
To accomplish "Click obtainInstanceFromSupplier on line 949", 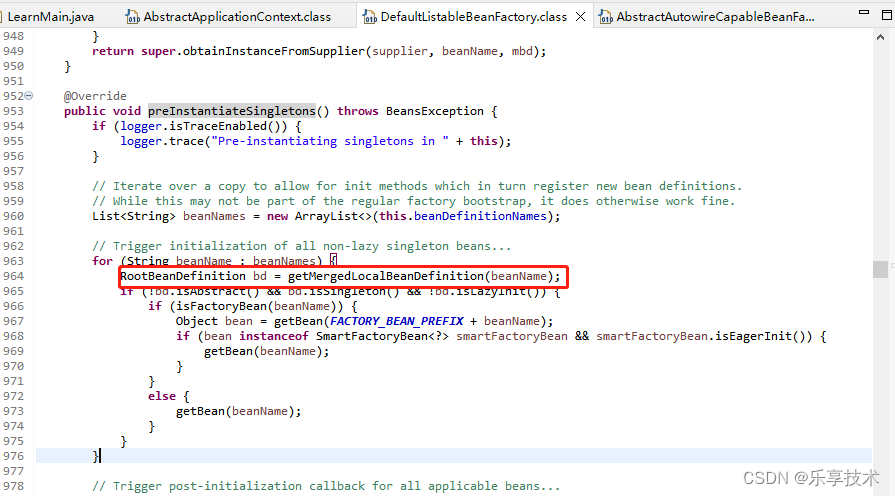I will point(273,51).
